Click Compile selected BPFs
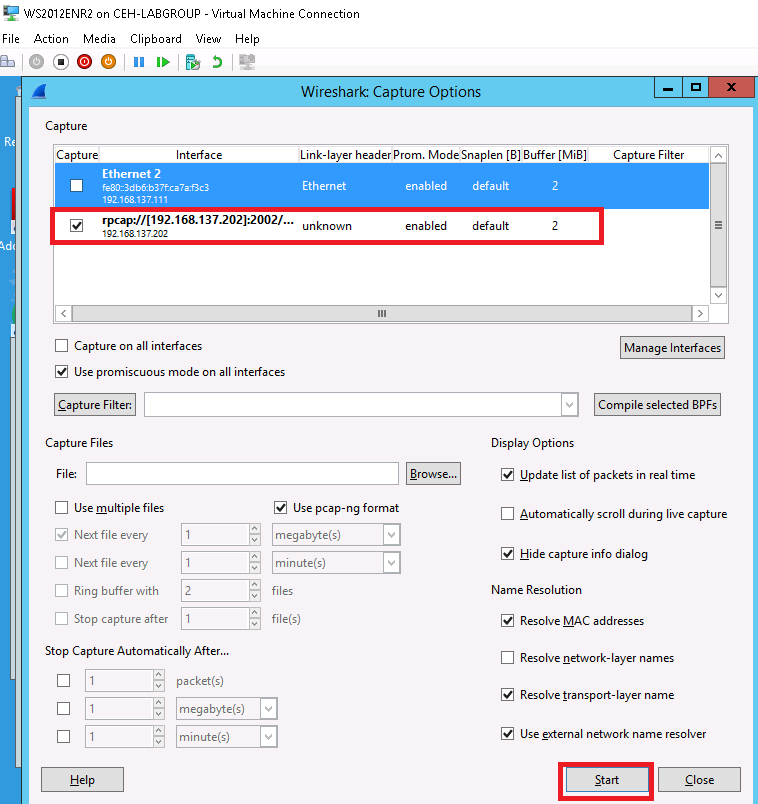Image resolution: width=758 pixels, height=804 pixels. tap(657, 405)
